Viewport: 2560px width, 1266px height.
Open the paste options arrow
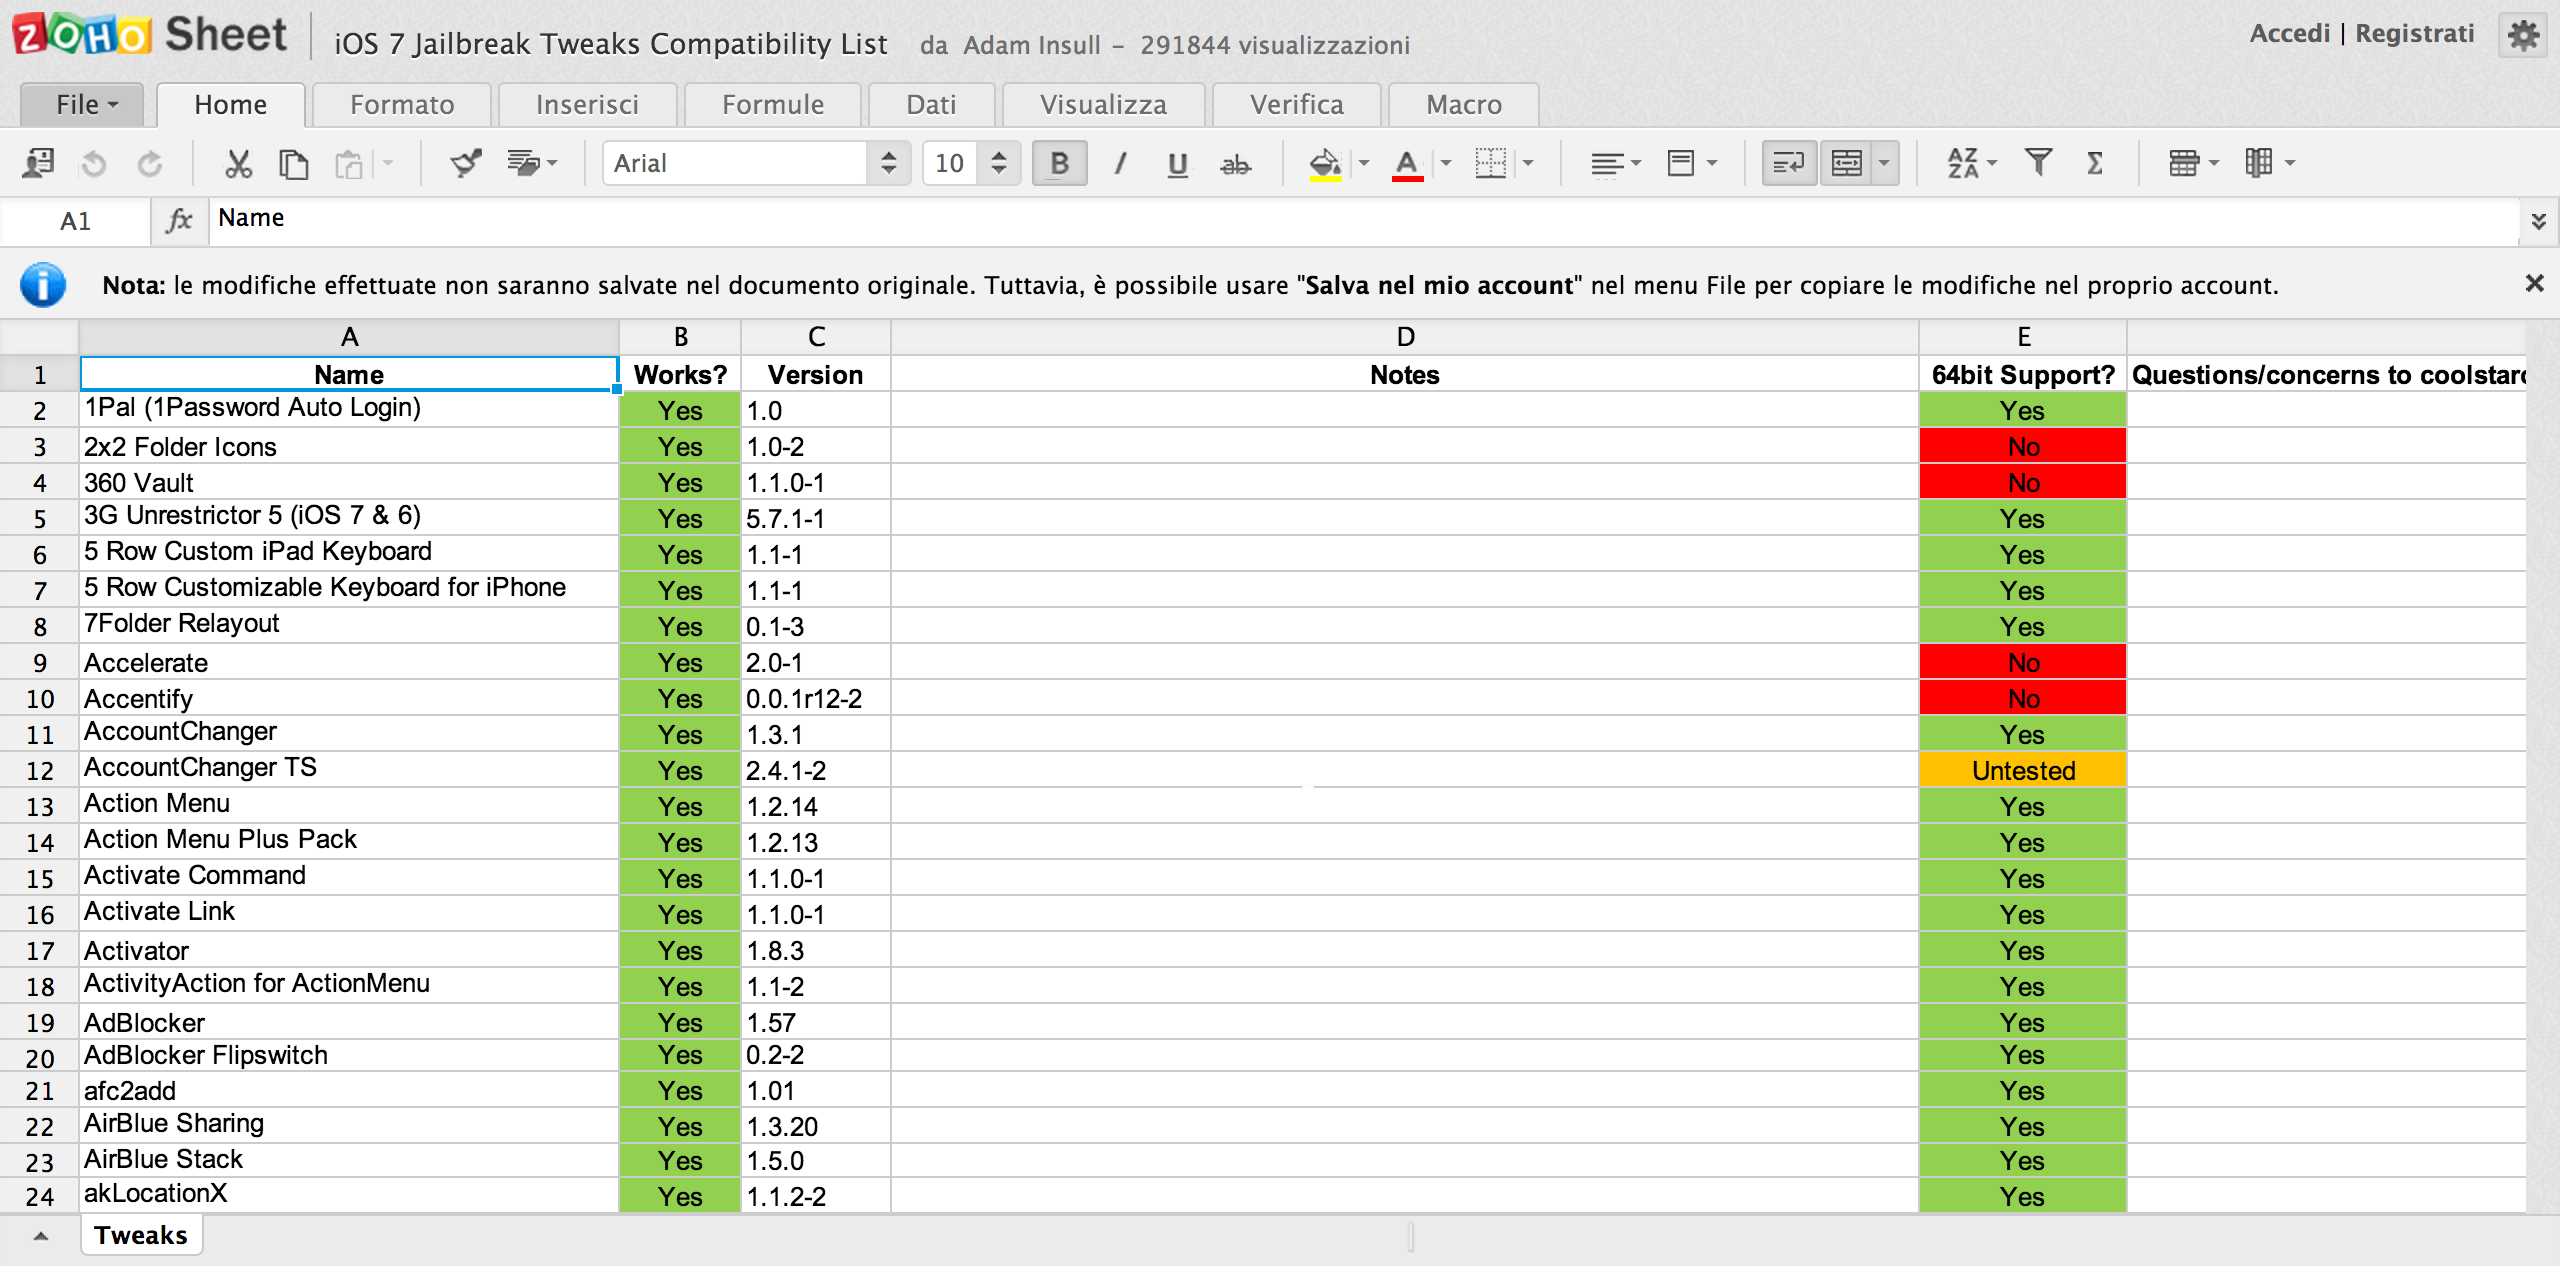point(388,163)
